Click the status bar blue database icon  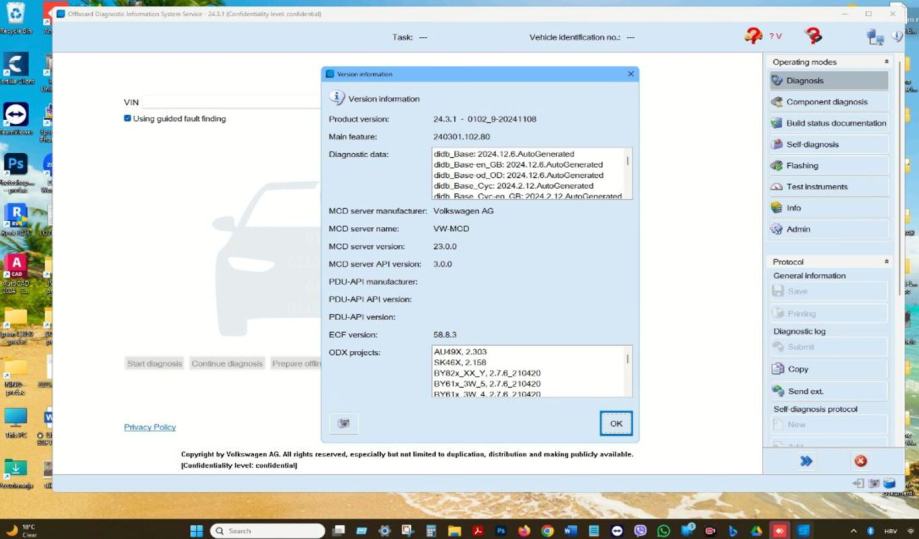[x=890, y=483]
